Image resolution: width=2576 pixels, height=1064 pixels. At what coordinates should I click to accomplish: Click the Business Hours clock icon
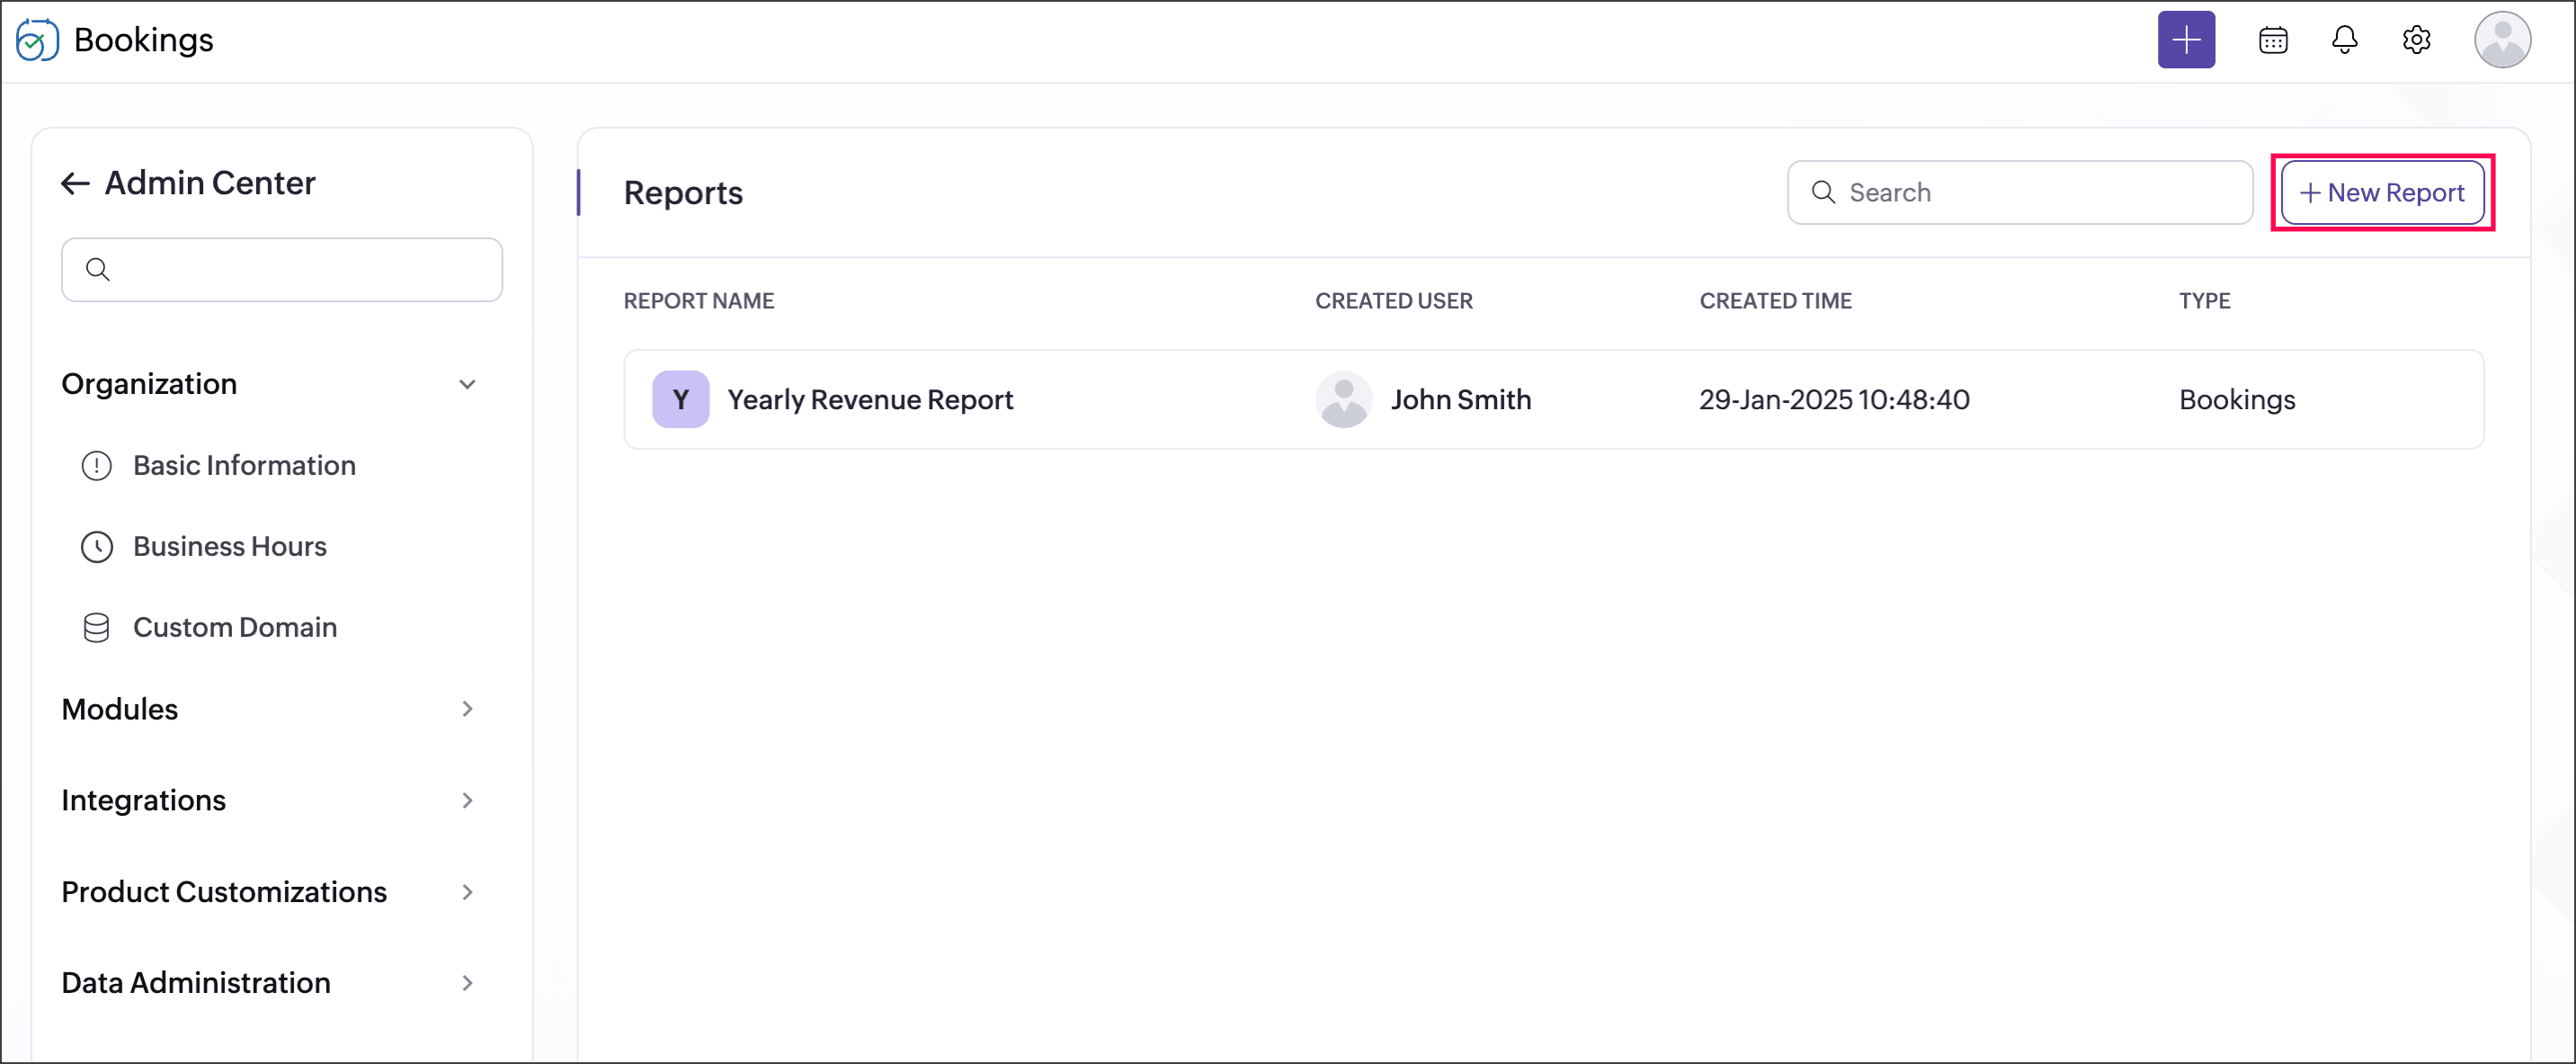pos(96,547)
